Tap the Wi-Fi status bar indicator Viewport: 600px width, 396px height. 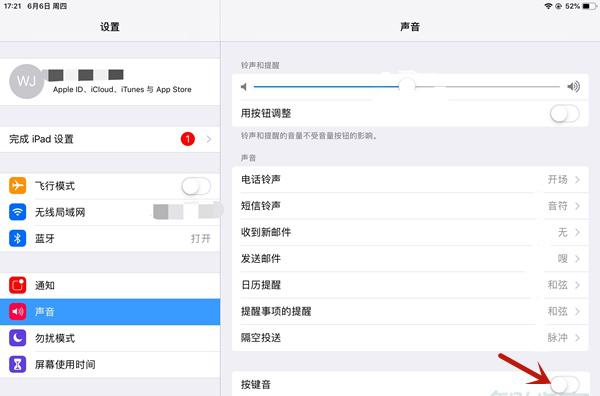click(x=548, y=6)
